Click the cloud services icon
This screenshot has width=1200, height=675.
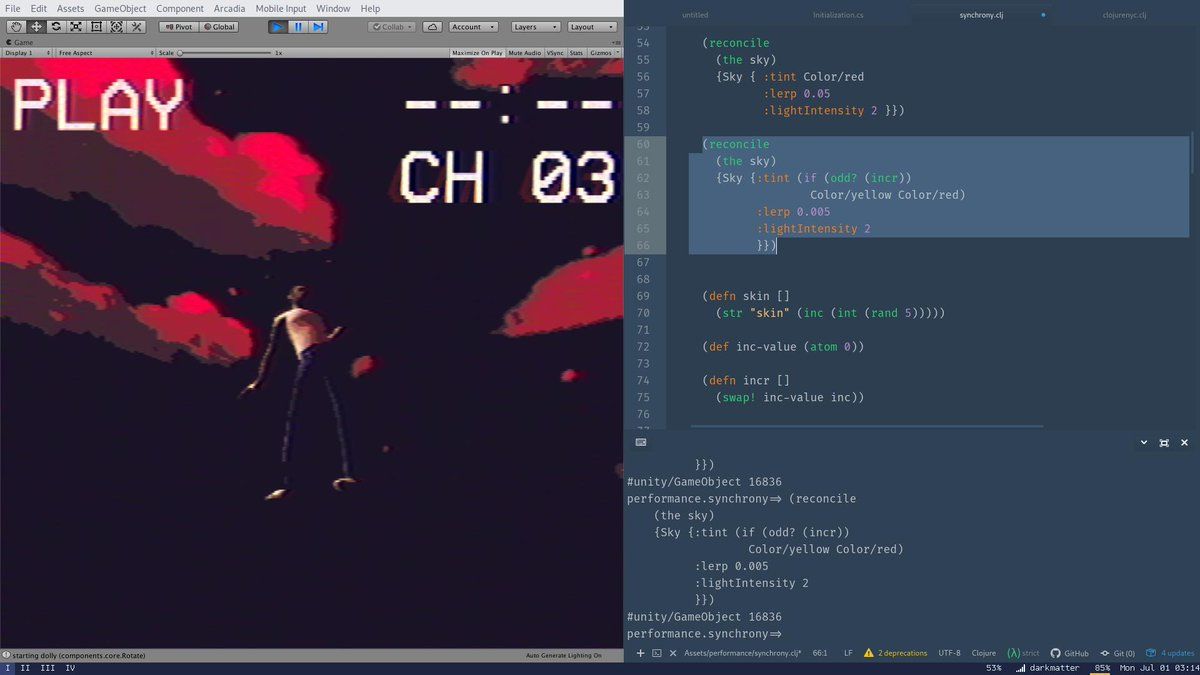(432, 27)
